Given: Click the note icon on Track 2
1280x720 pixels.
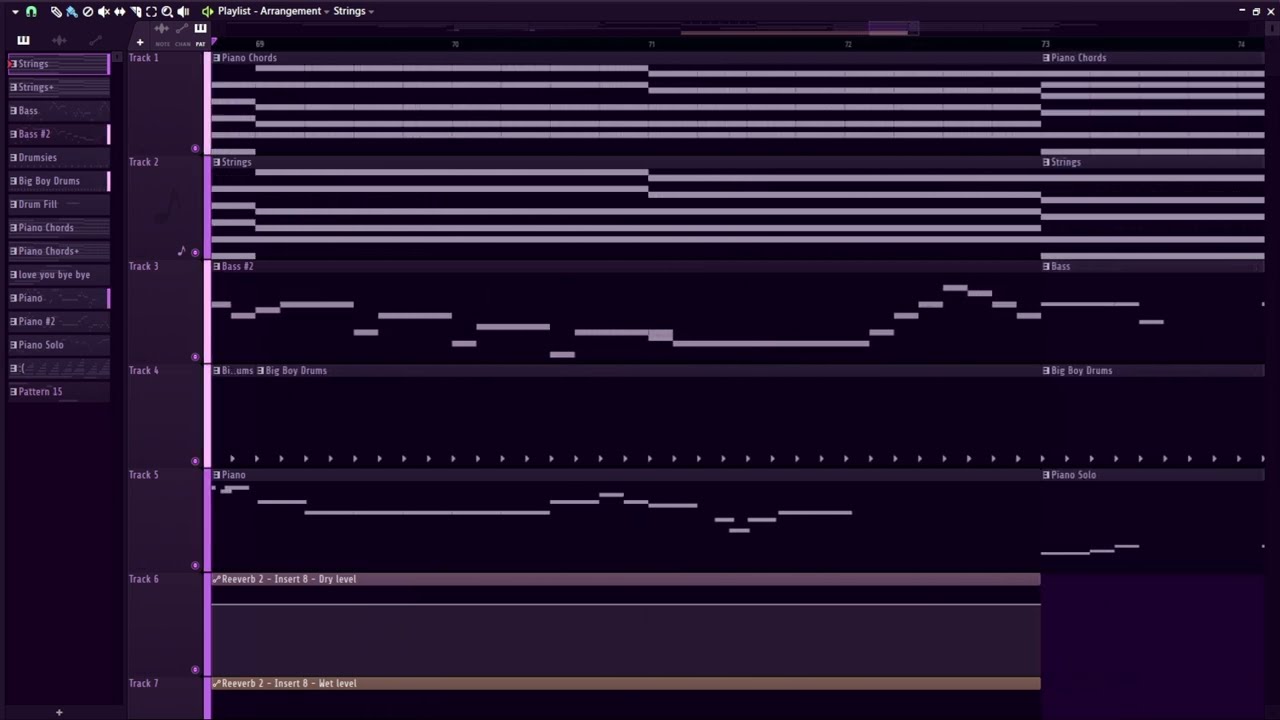Looking at the screenshot, I should (x=181, y=251).
